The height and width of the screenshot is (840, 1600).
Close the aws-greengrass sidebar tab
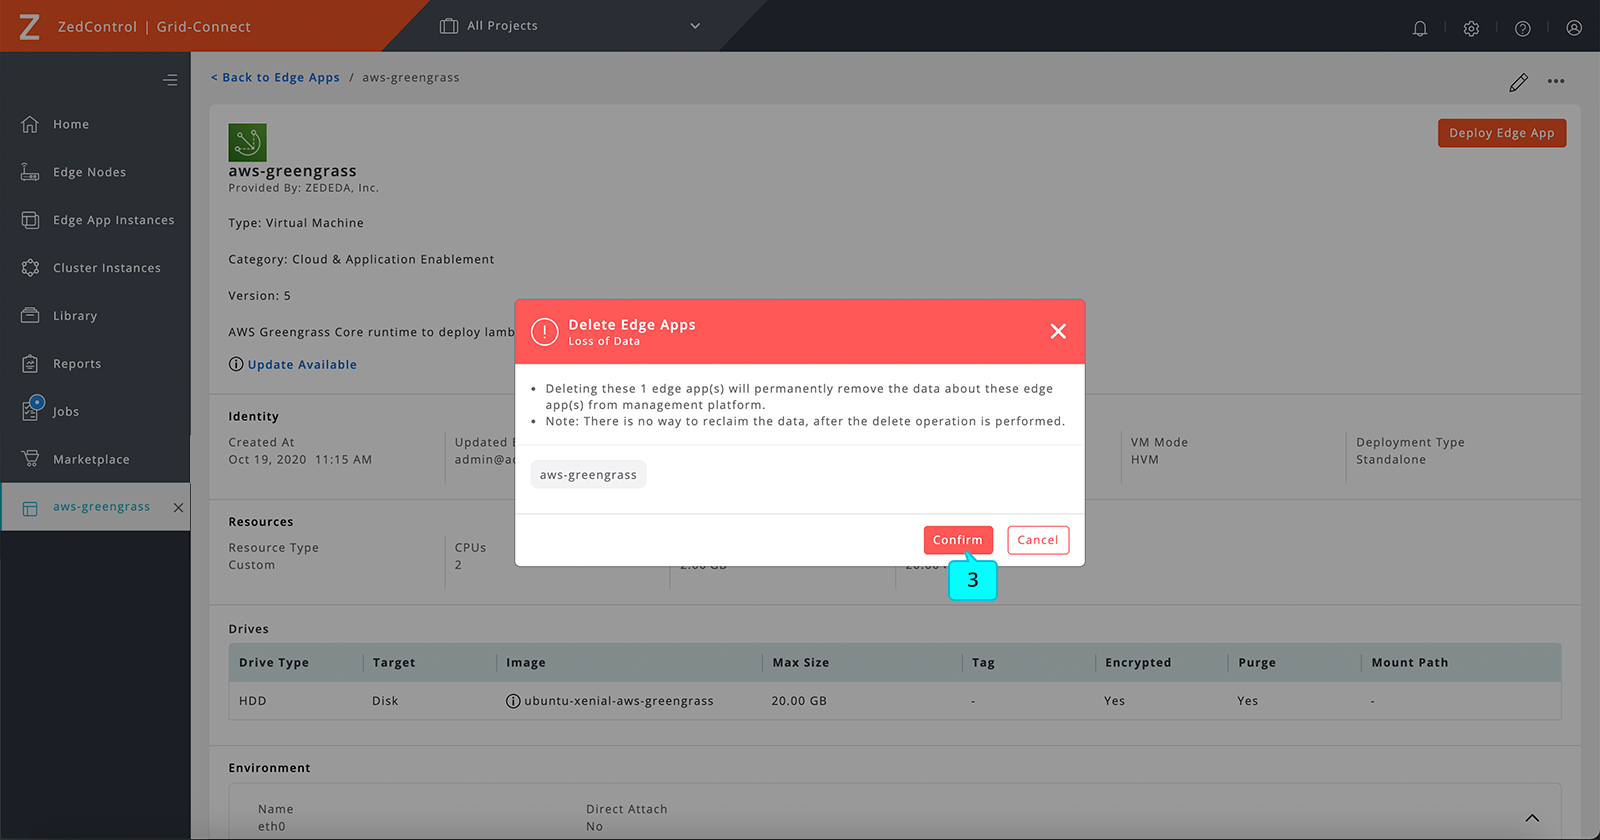coord(178,508)
